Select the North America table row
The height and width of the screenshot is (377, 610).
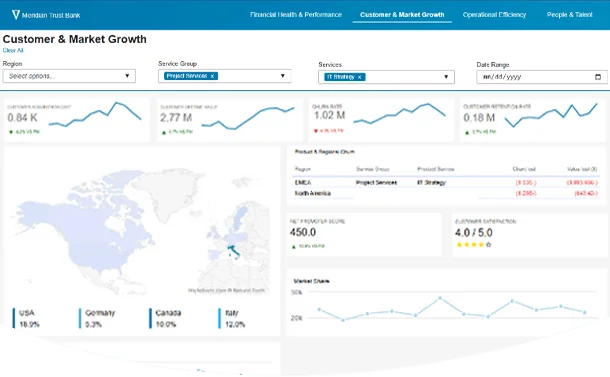446,193
